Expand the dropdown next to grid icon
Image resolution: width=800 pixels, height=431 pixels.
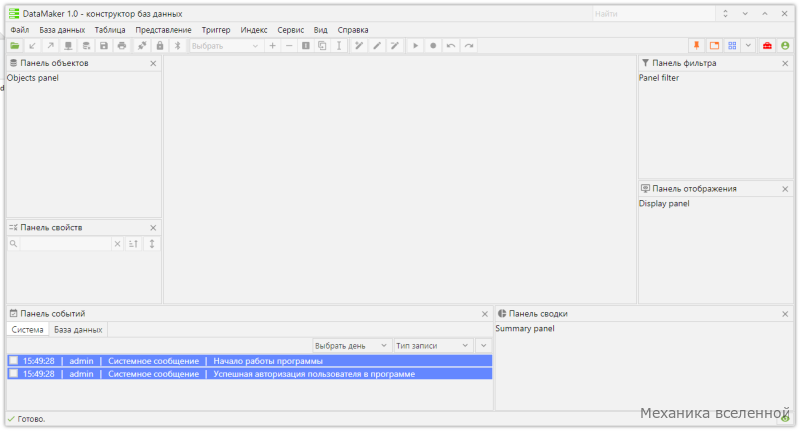[748, 46]
